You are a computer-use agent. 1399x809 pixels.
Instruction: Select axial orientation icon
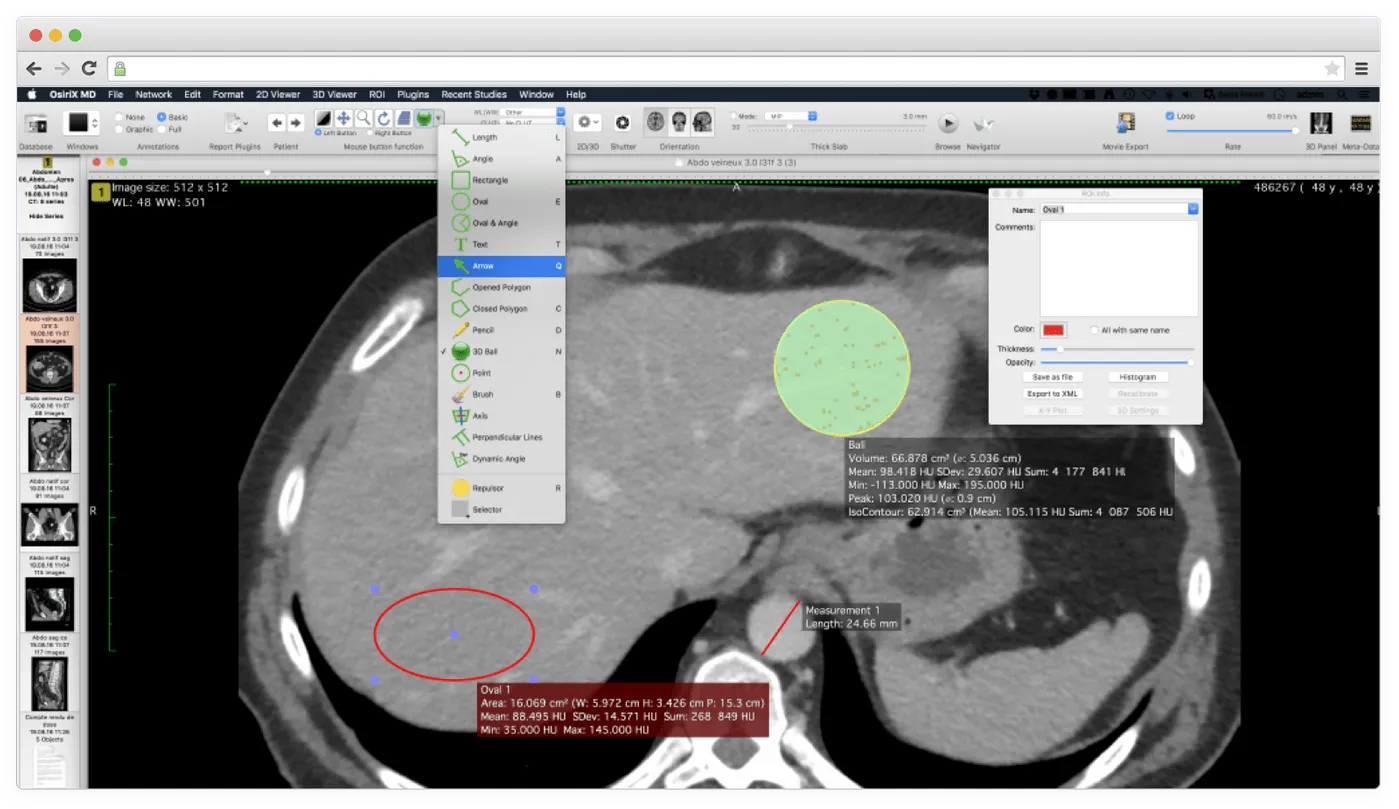click(656, 121)
